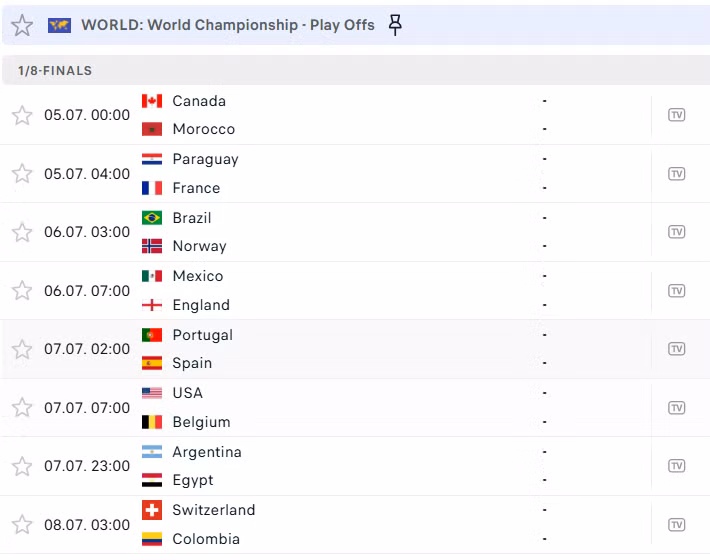
Task: Open TV info for Mexico vs England
Action: 676,291
